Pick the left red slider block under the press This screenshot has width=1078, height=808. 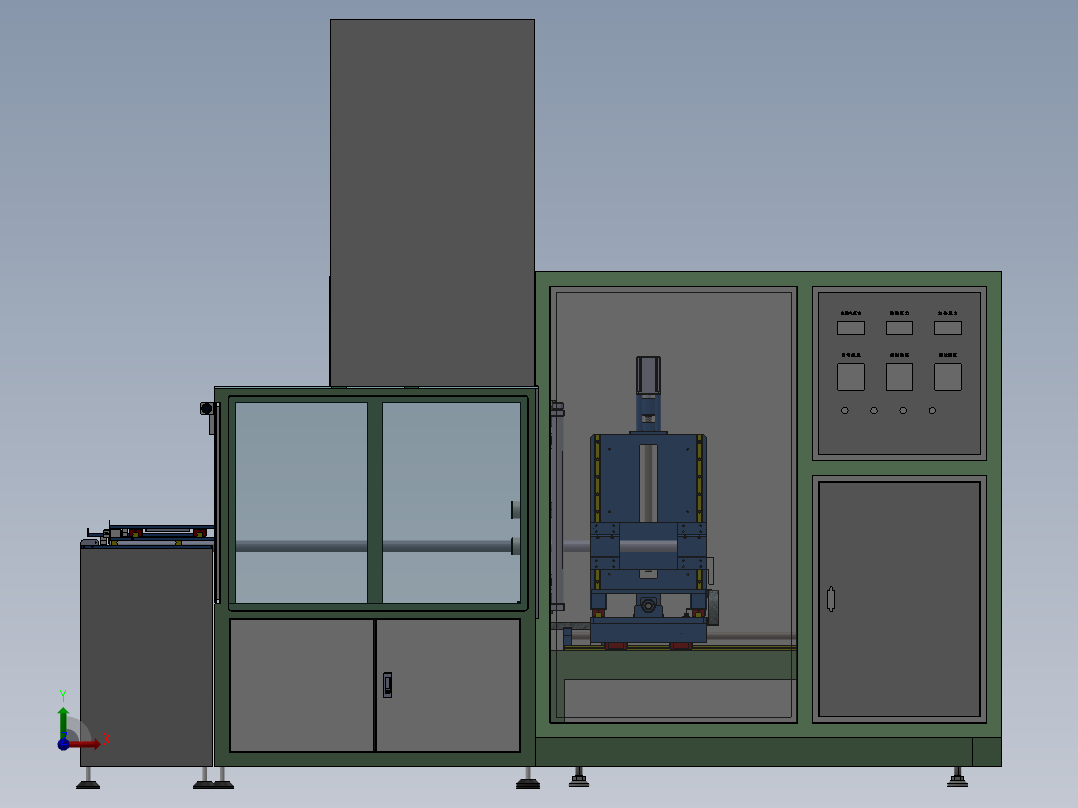coord(615,646)
